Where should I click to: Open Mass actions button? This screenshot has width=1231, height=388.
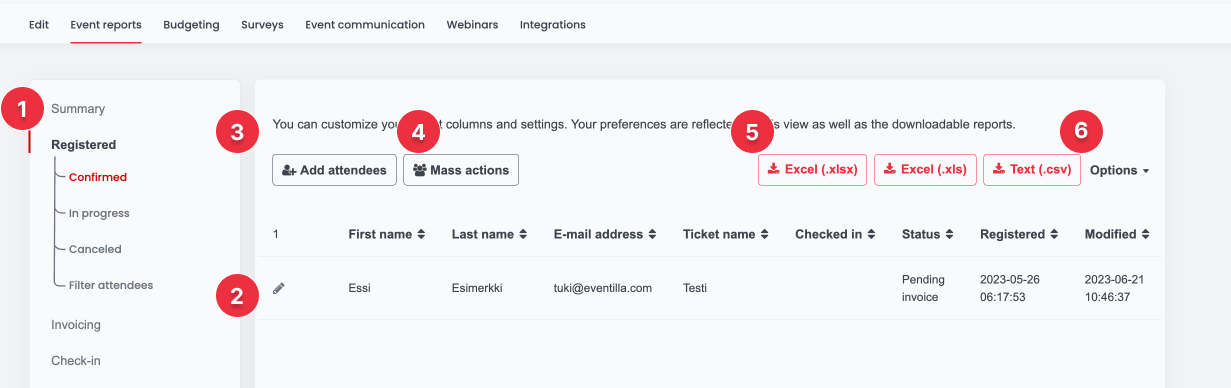(x=461, y=170)
